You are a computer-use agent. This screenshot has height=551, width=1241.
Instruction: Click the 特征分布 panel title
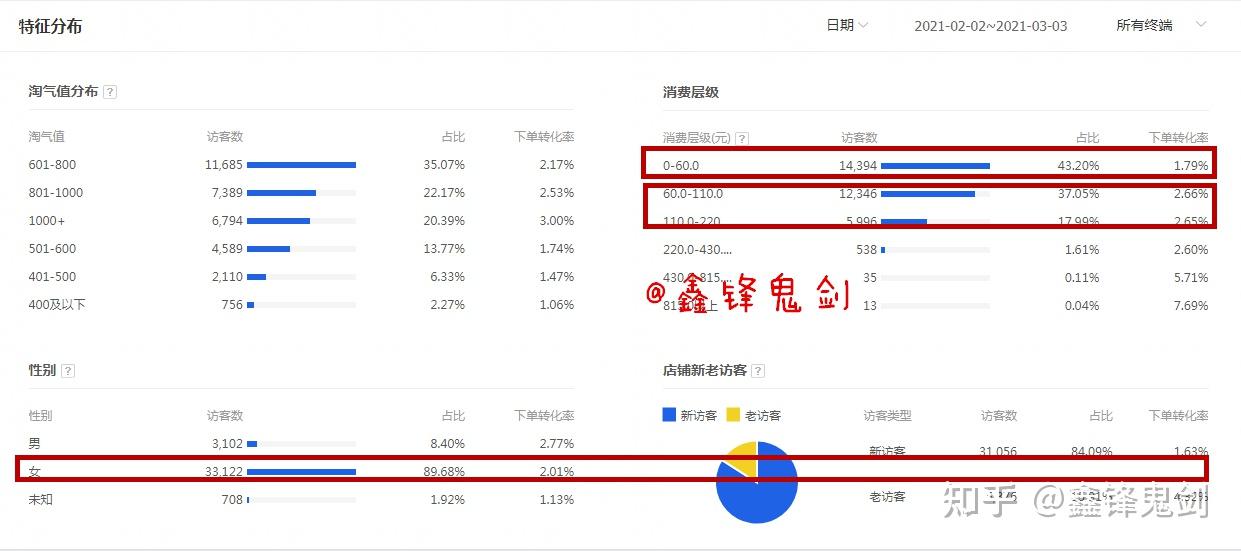click(50, 26)
